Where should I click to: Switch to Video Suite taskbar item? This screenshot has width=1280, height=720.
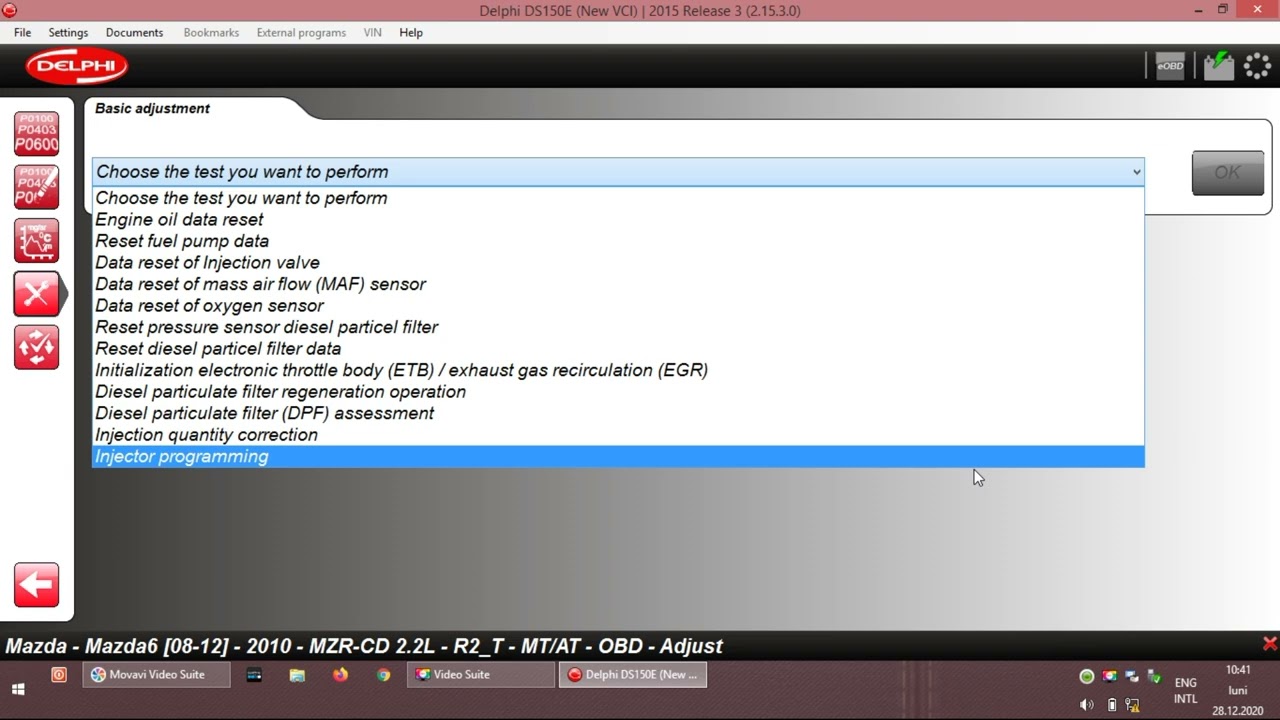coord(481,675)
